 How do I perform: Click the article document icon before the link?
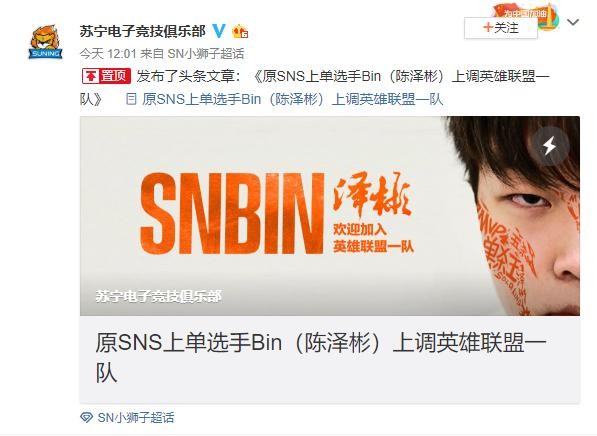coord(131,99)
